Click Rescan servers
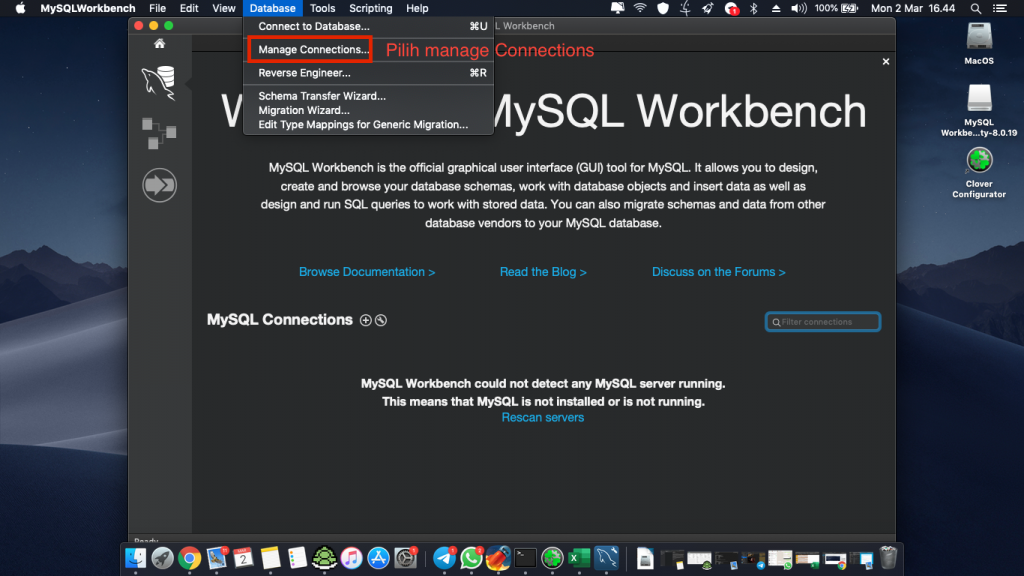The image size is (1024, 576). point(542,417)
